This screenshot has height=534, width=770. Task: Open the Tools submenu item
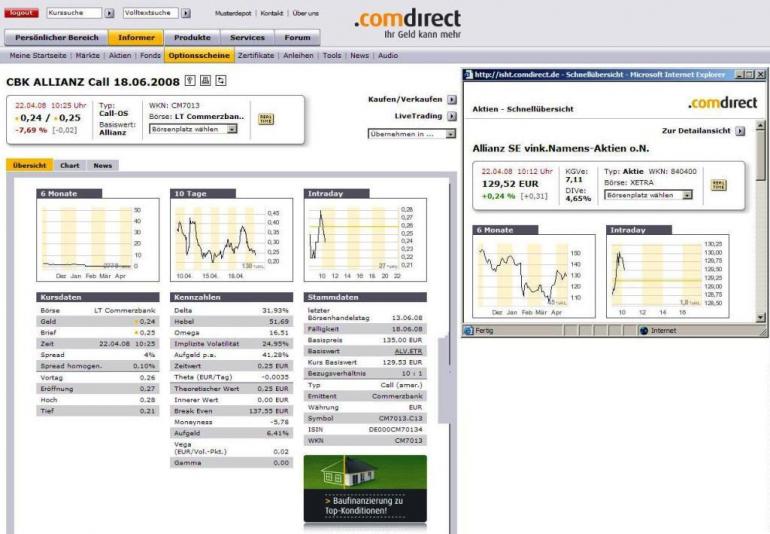click(x=332, y=56)
